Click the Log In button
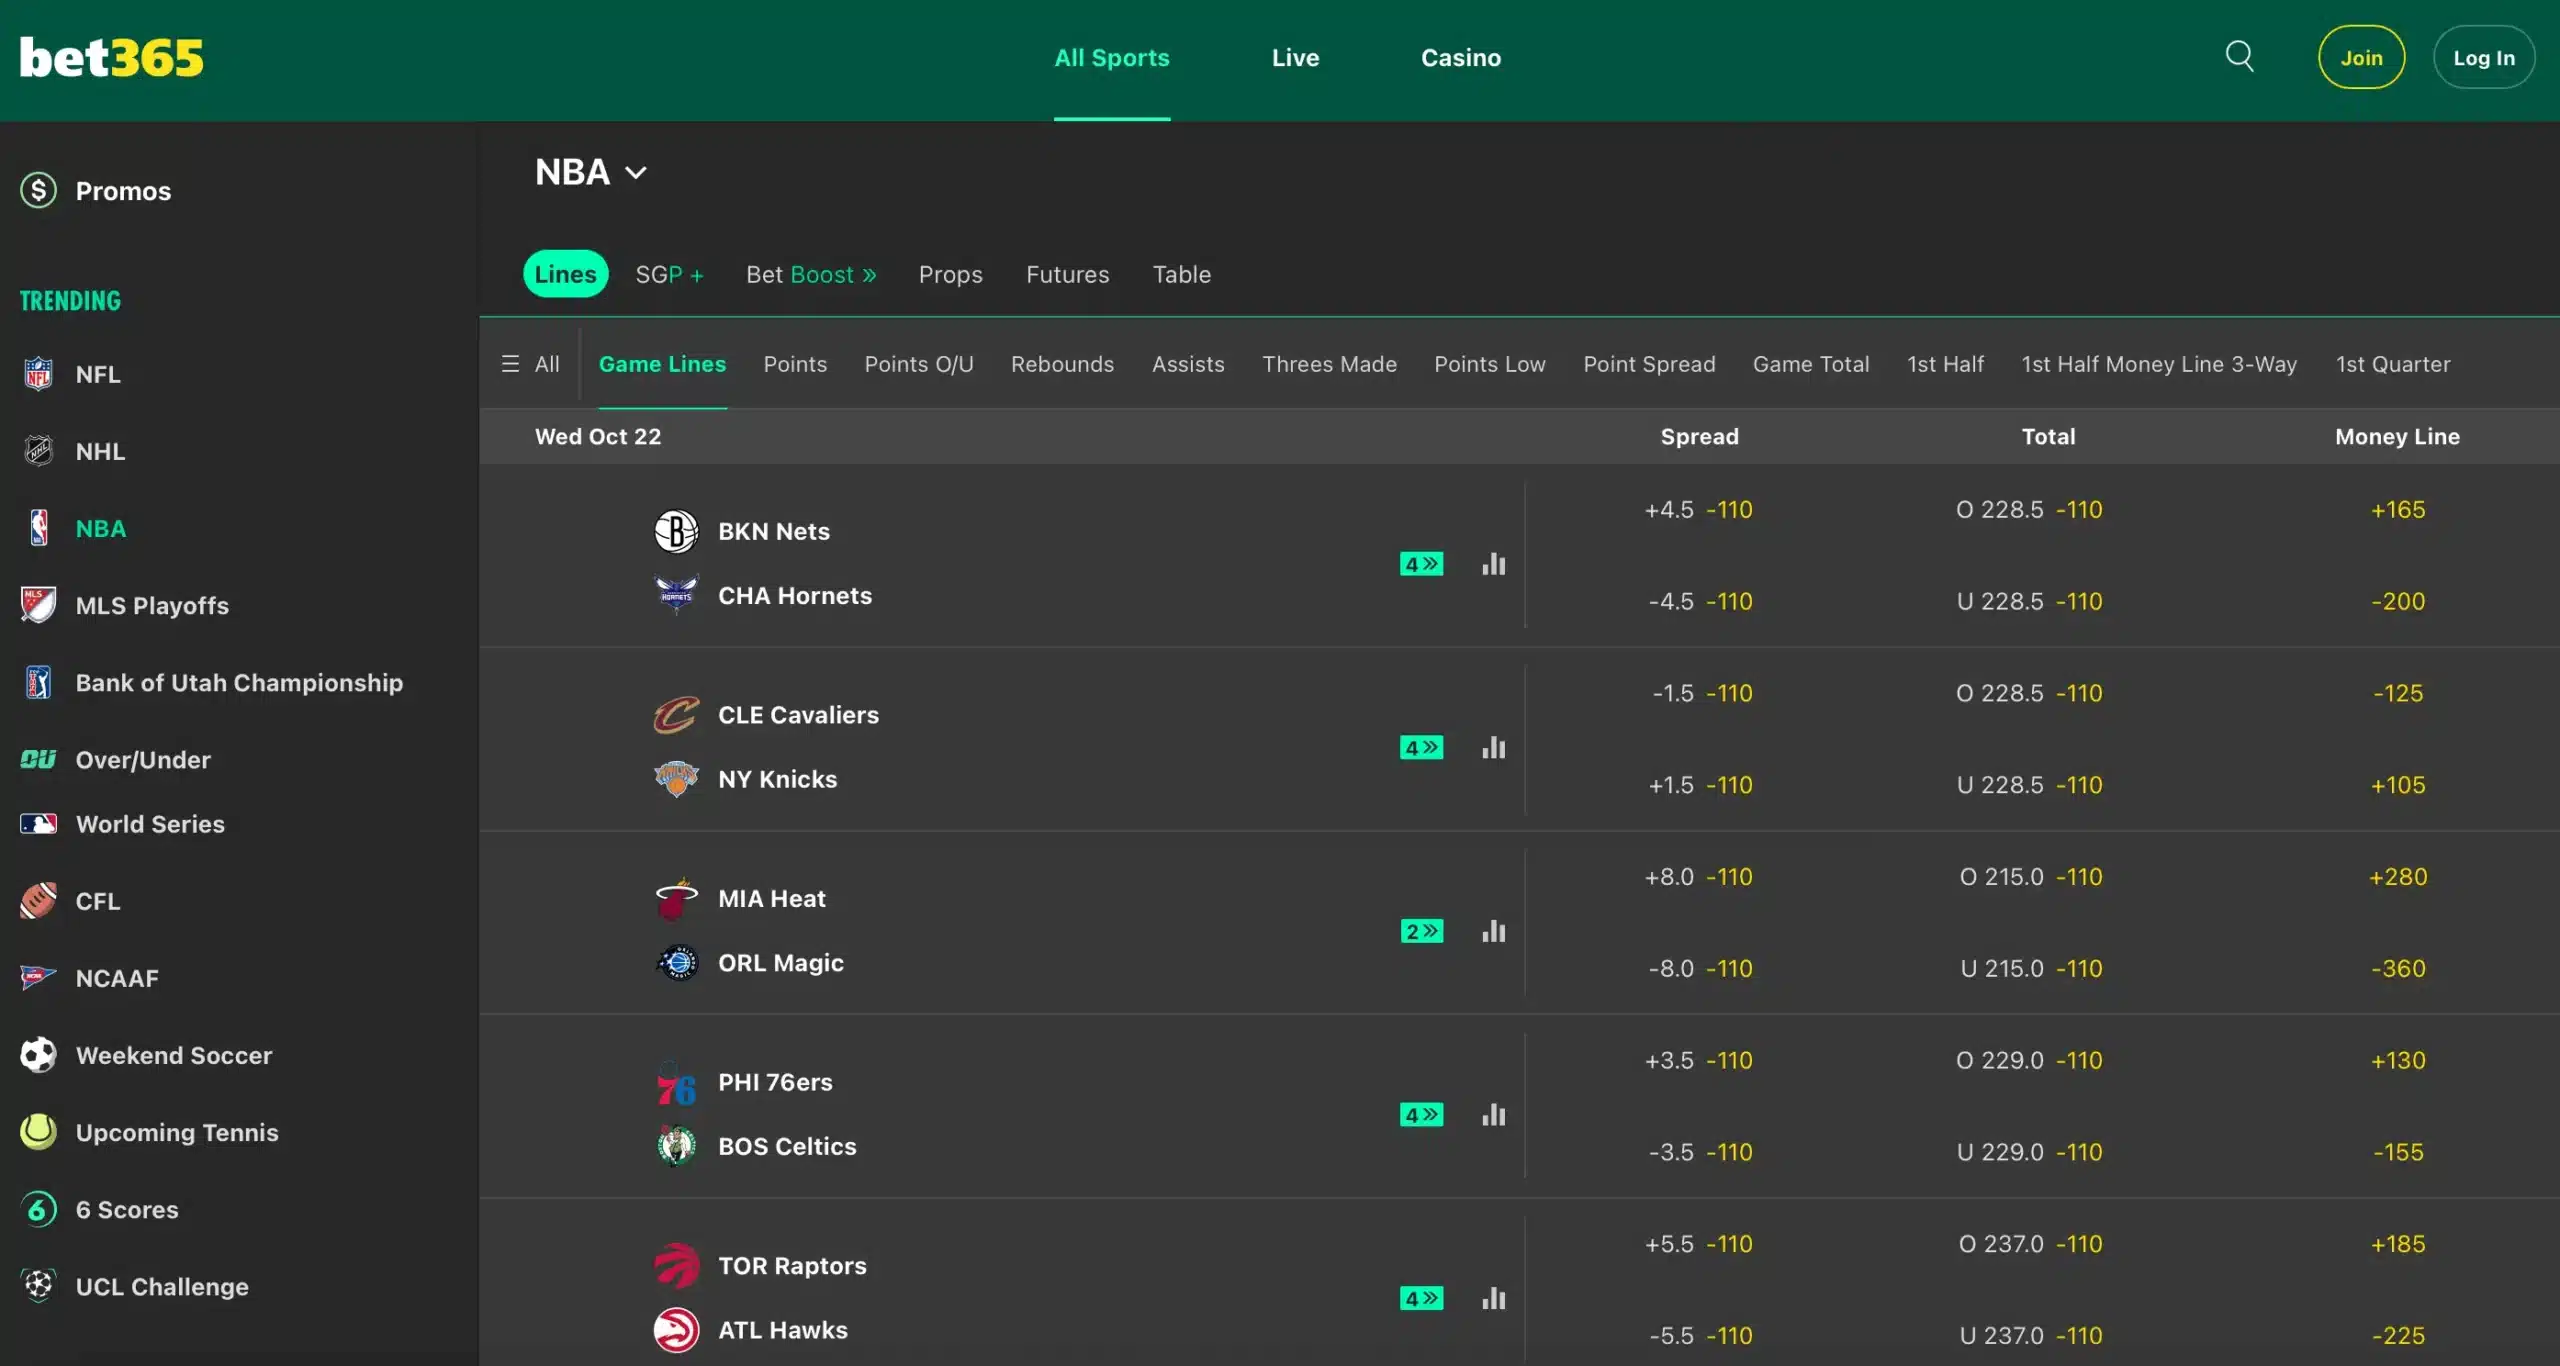The image size is (2560, 1366). pos(2484,57)
